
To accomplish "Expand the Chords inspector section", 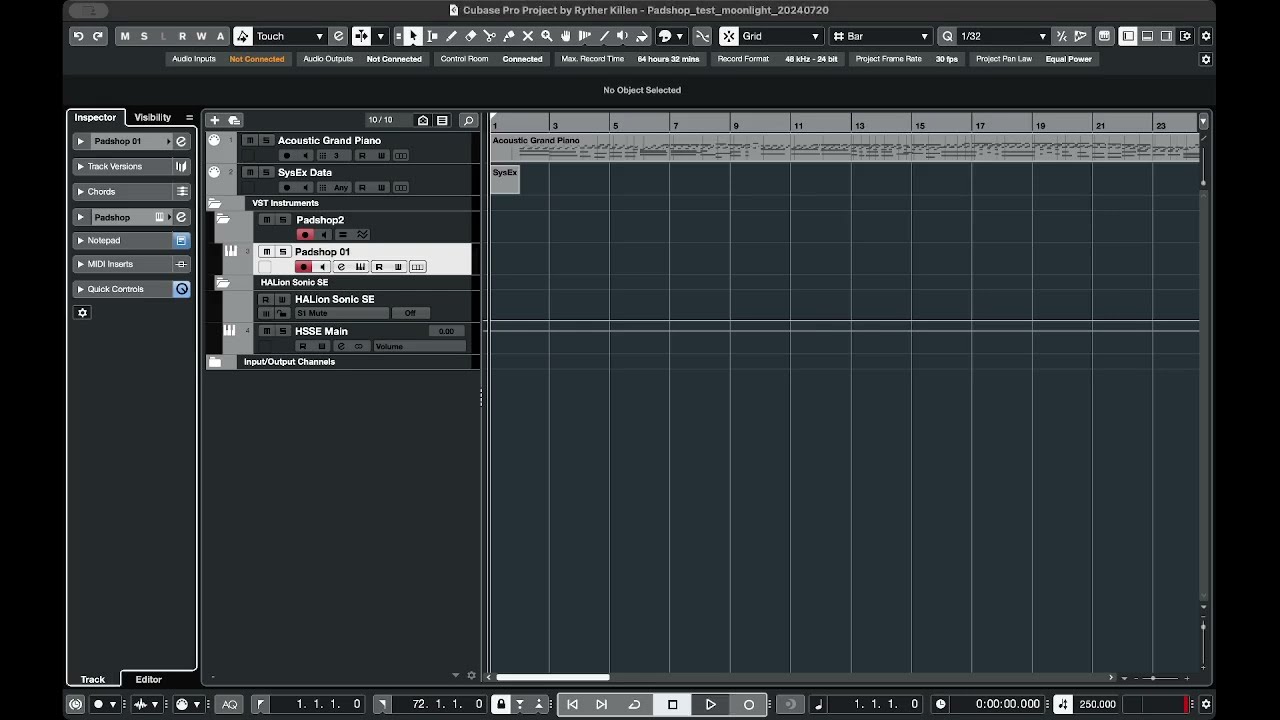I will 81,192.
